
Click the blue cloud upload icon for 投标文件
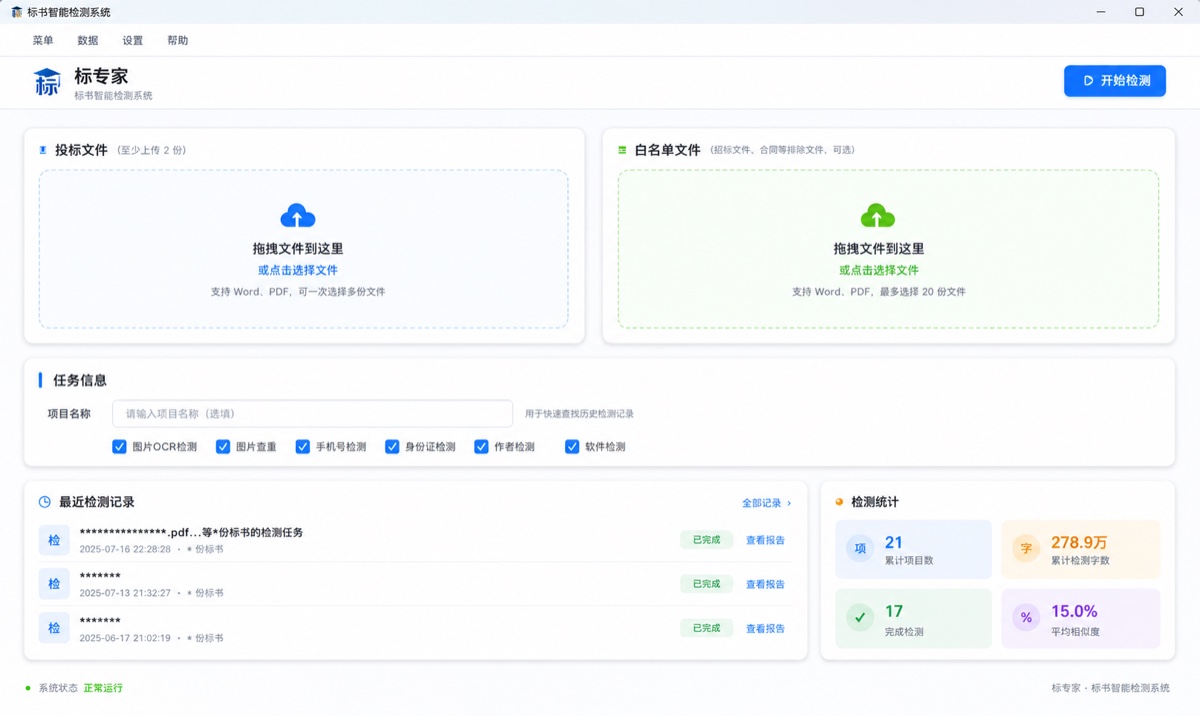click(x=298, y=215)
